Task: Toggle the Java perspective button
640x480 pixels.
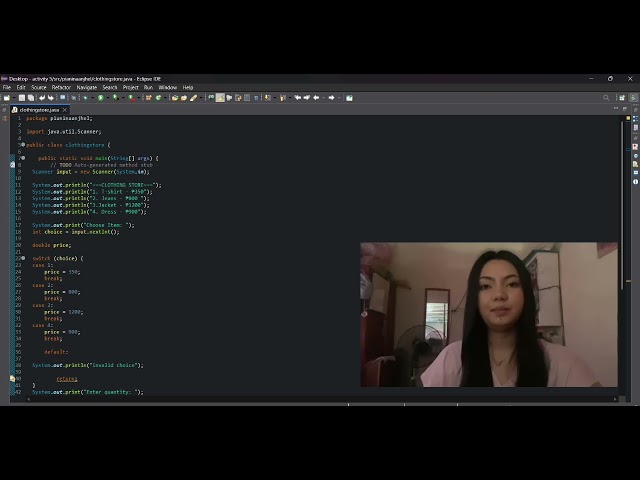Action: pos(633,98)
